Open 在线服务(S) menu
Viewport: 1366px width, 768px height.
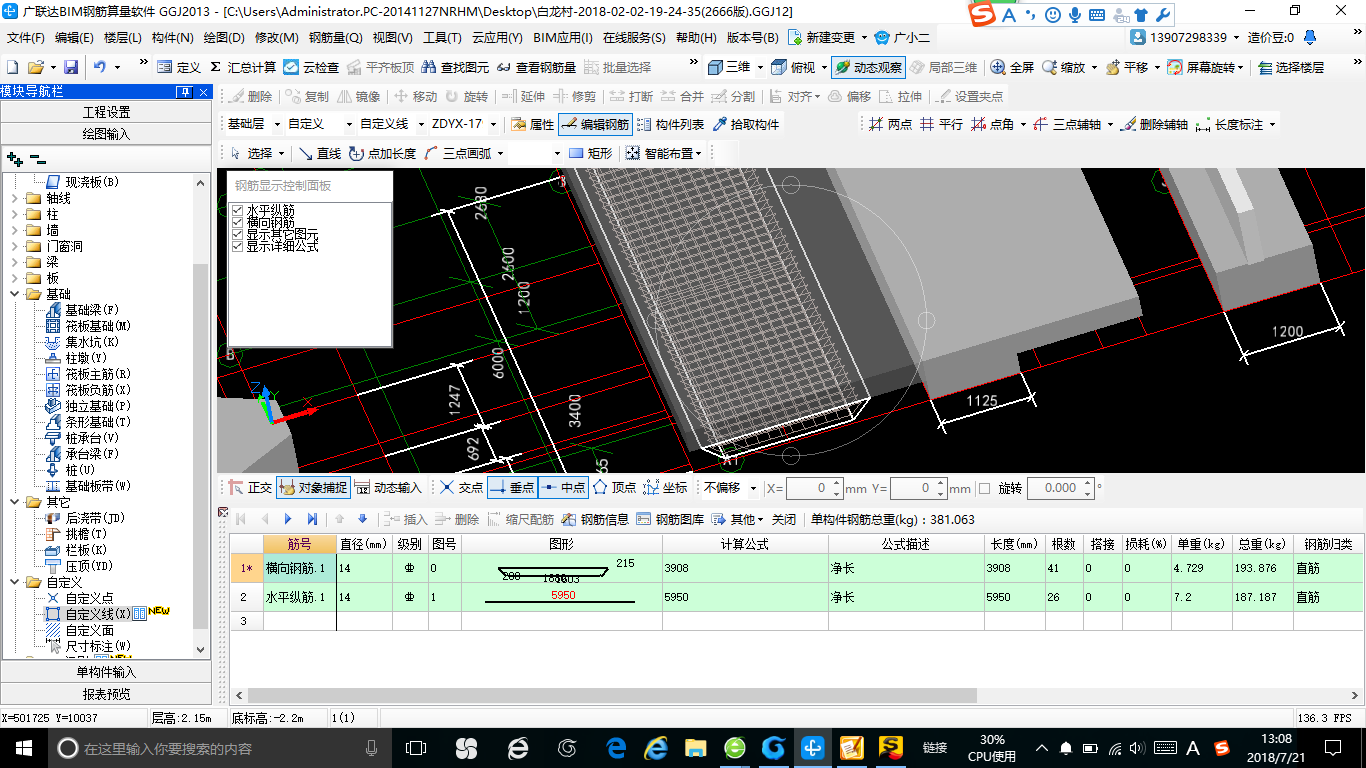point(634,38)
